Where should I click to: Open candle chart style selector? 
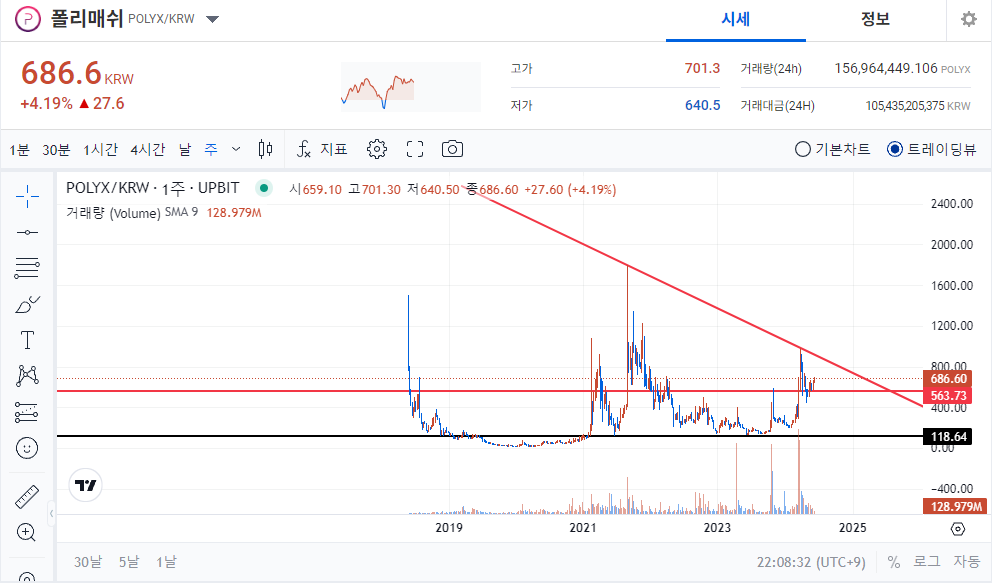click(x=265, y=148)
